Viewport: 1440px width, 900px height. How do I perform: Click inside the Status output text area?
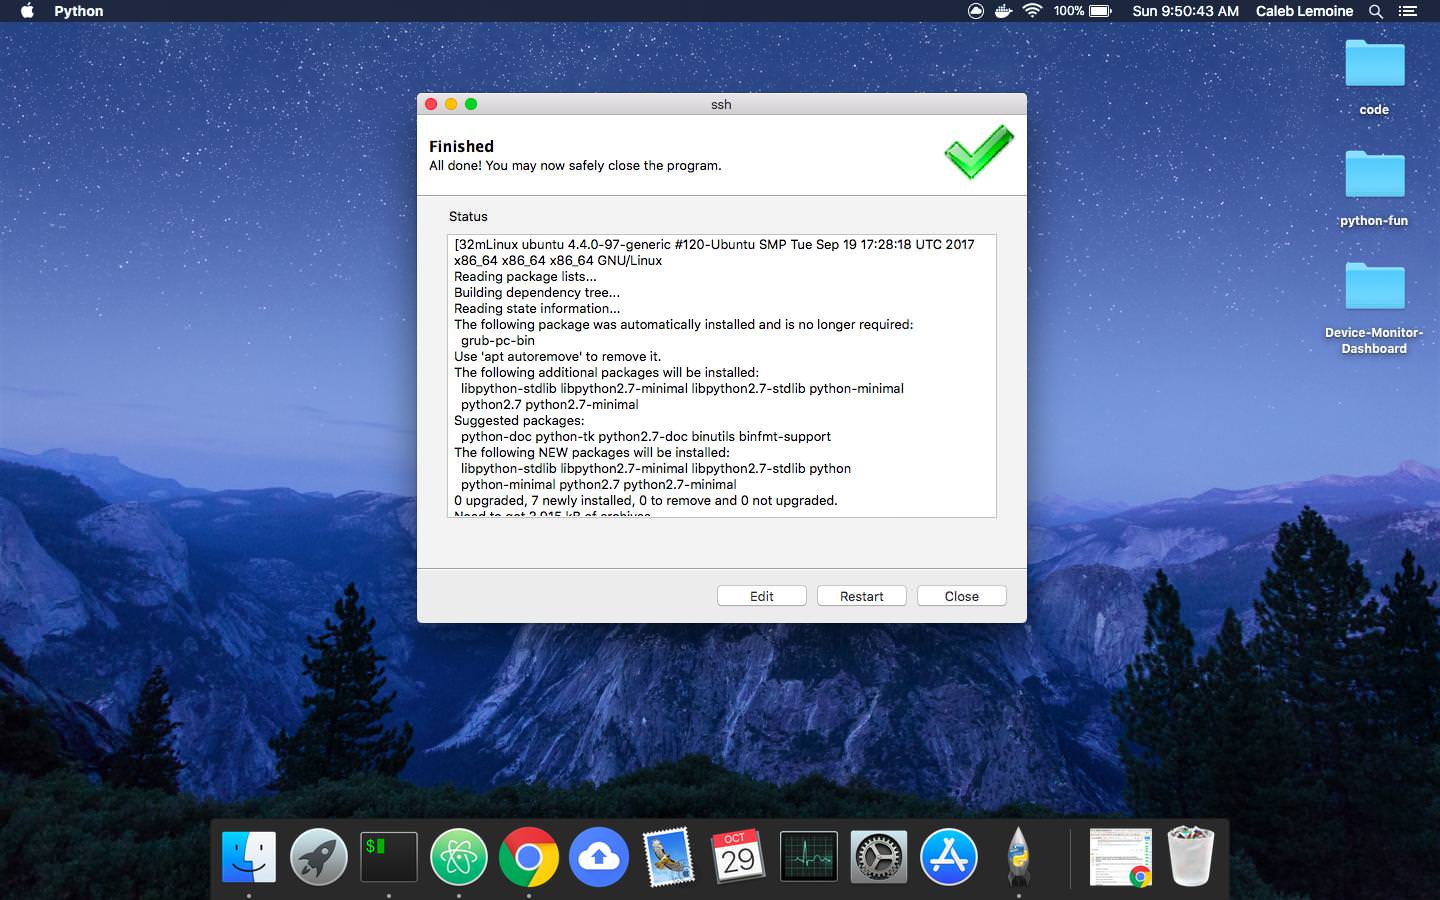tap(722, 376)
